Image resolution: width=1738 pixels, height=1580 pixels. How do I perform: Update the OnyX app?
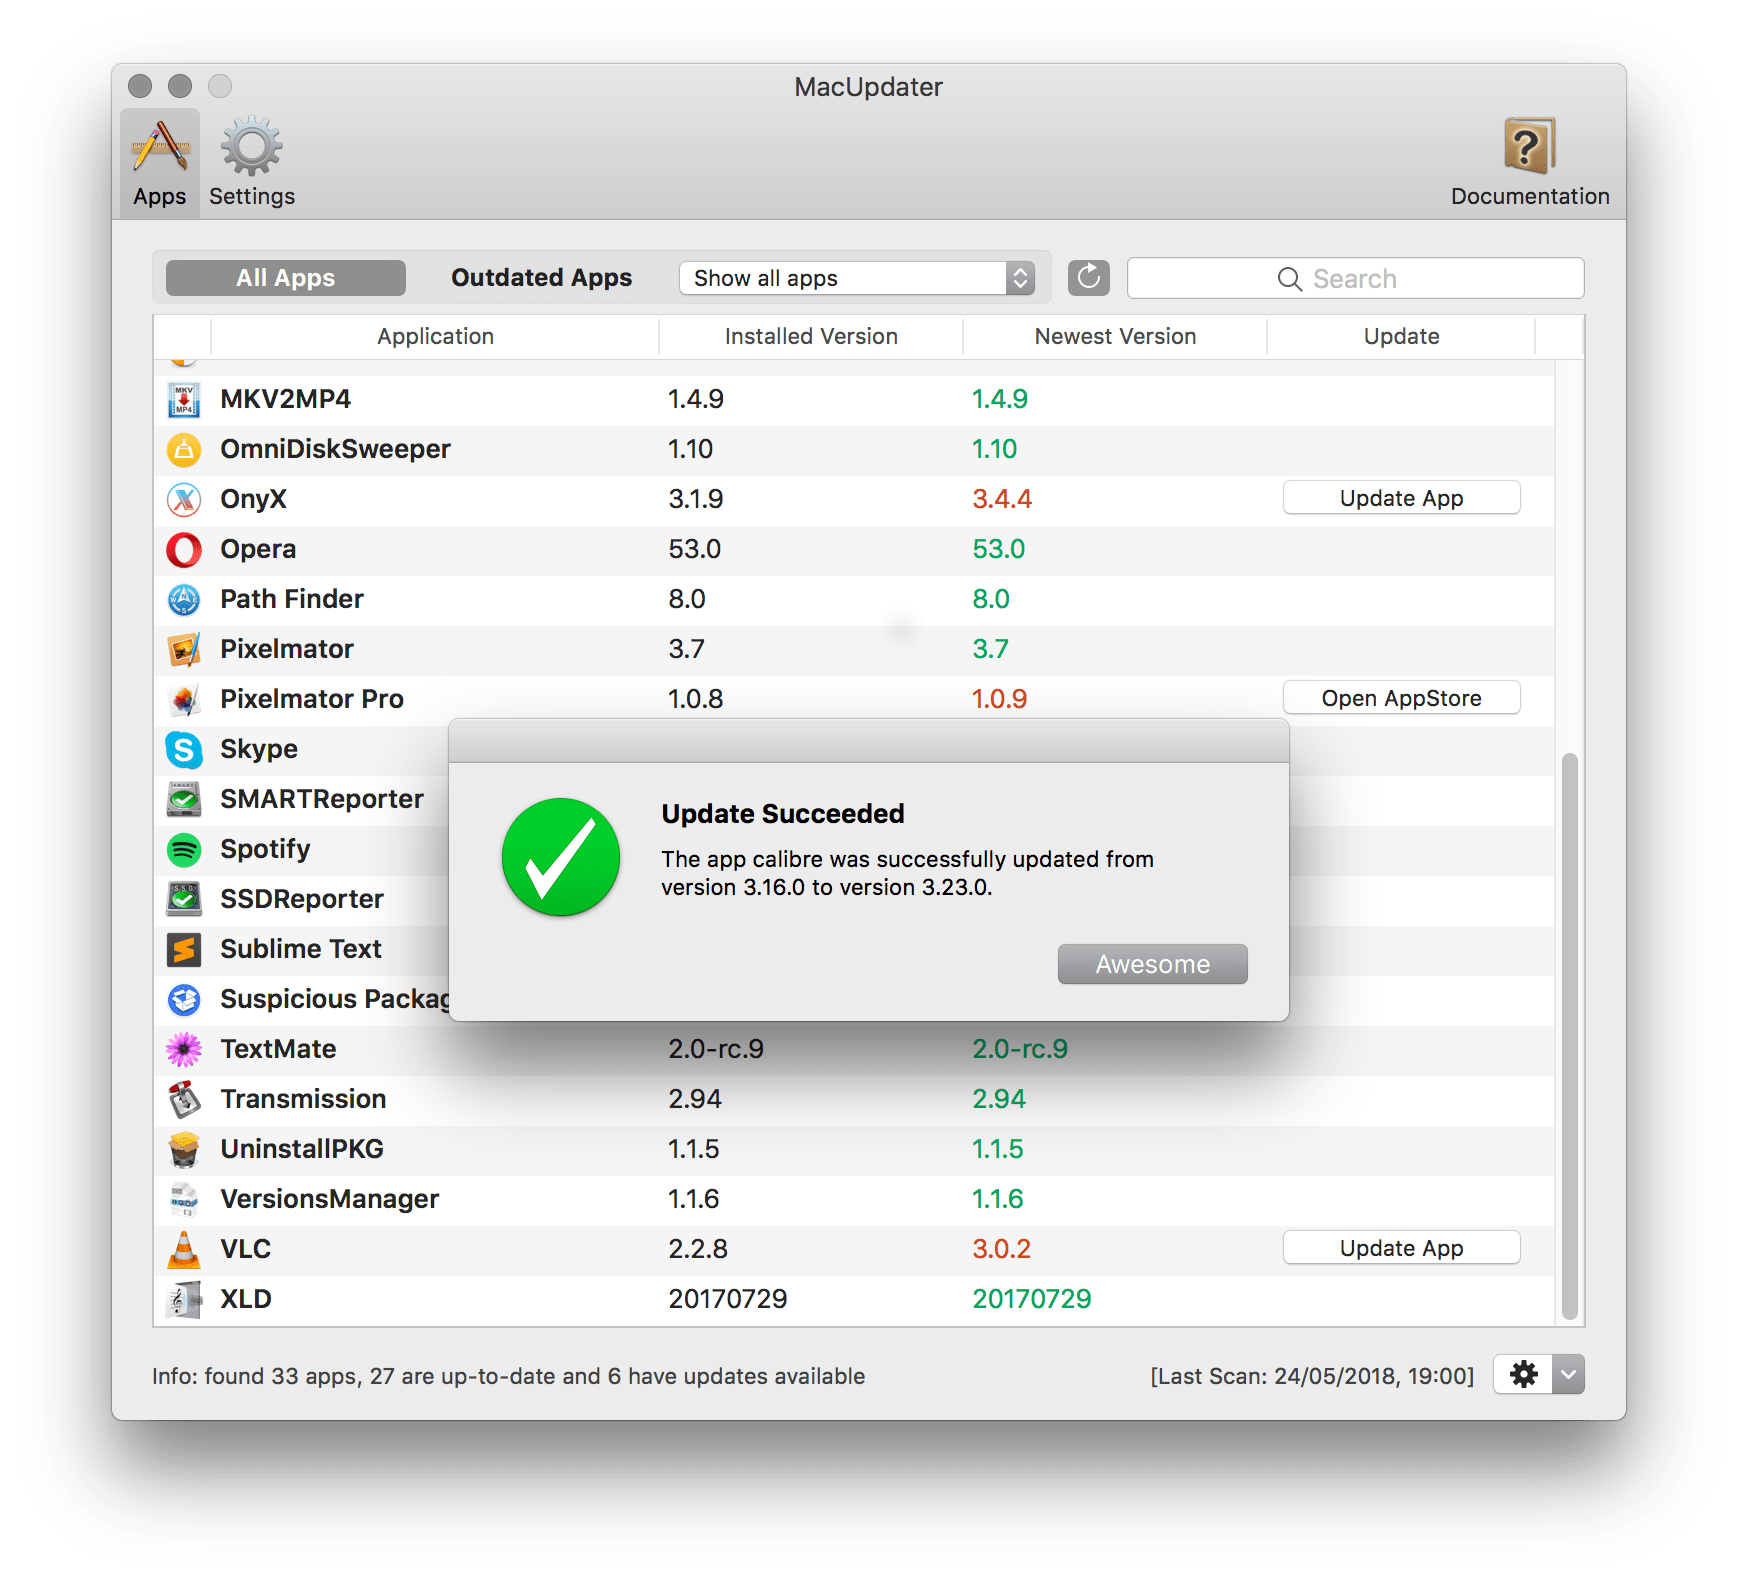pos(1401,497)
